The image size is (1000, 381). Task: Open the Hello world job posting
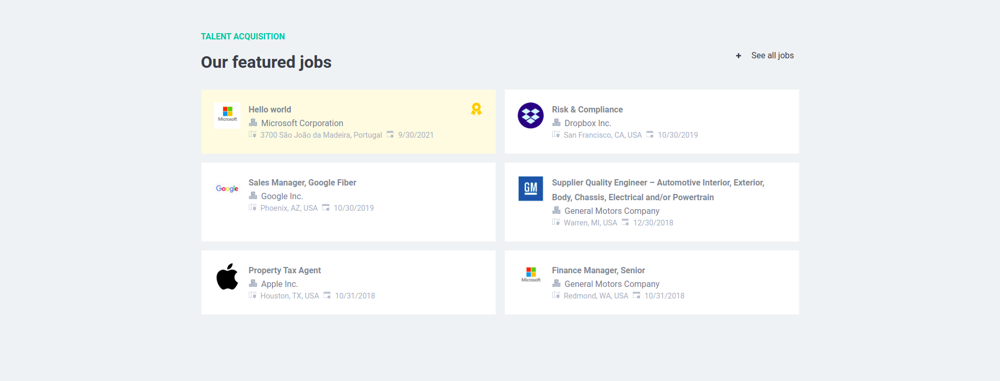tap(270, 109)
